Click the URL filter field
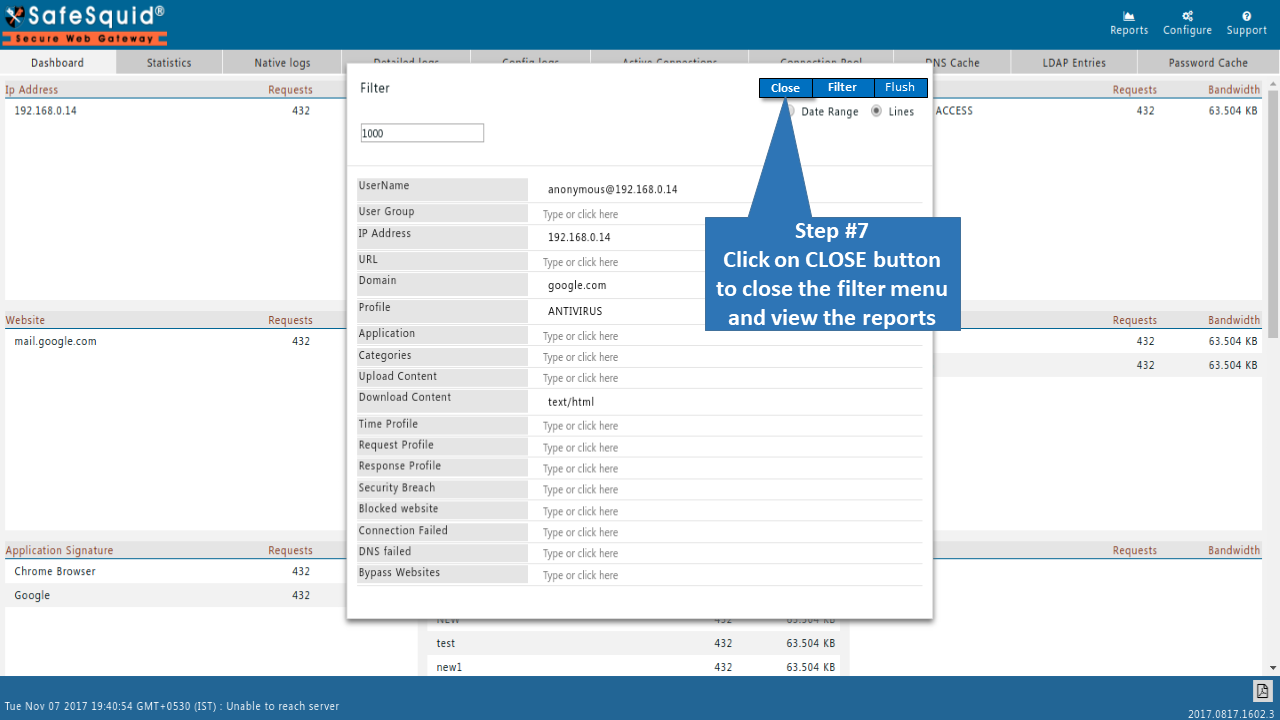 [730, 262]
